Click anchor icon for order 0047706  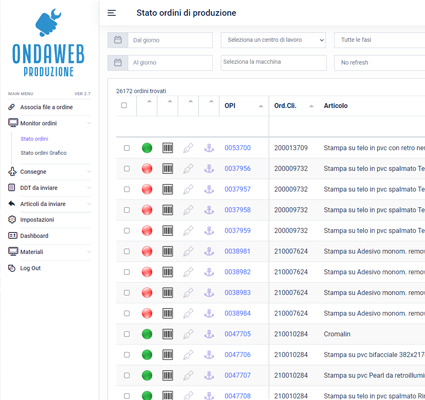click(x=209, y=354)
